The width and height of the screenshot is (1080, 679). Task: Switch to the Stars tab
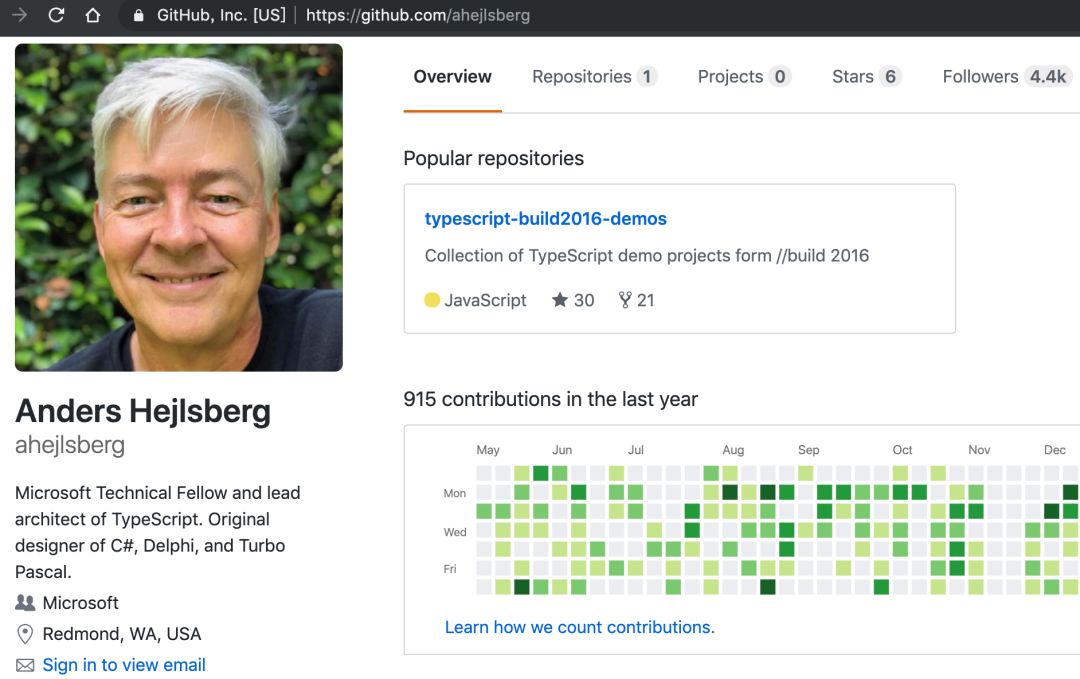866,76
